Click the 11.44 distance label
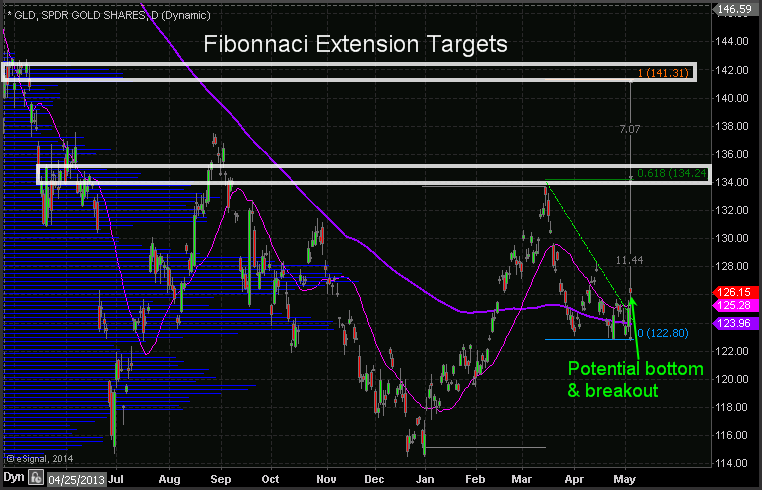Image resolution: width=762 pixels, height=490 pixels. pos(629,260)
